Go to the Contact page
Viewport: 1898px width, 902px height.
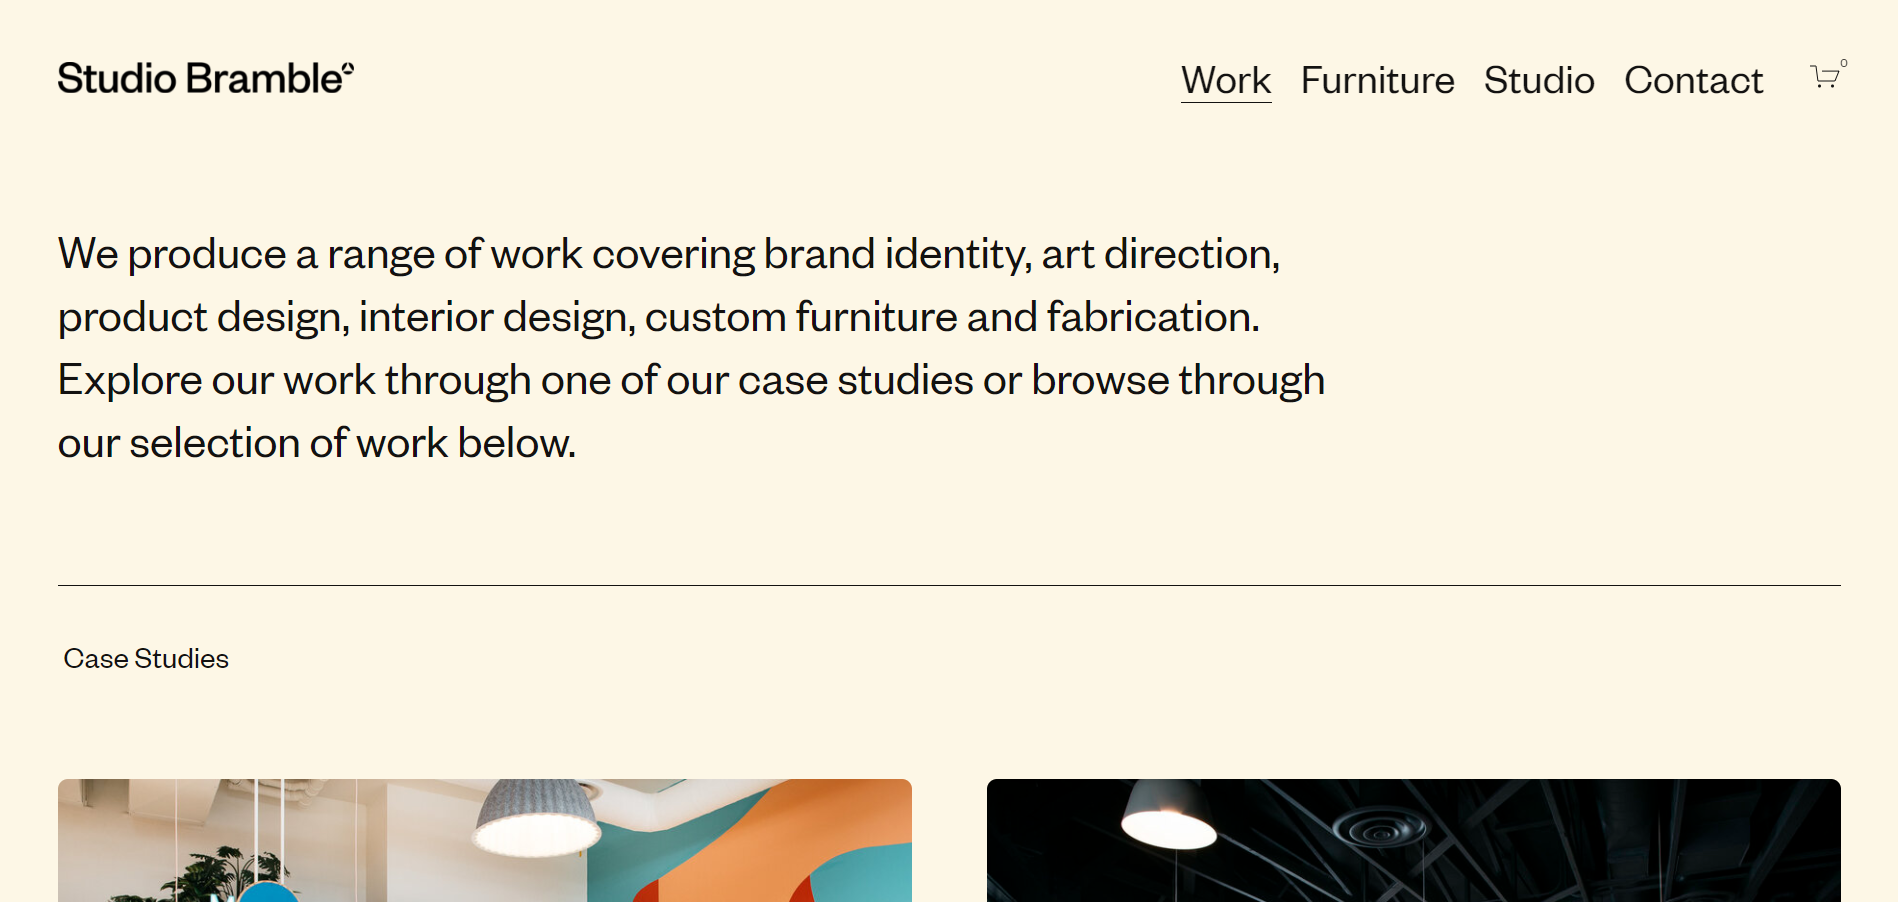[1694, 80]
